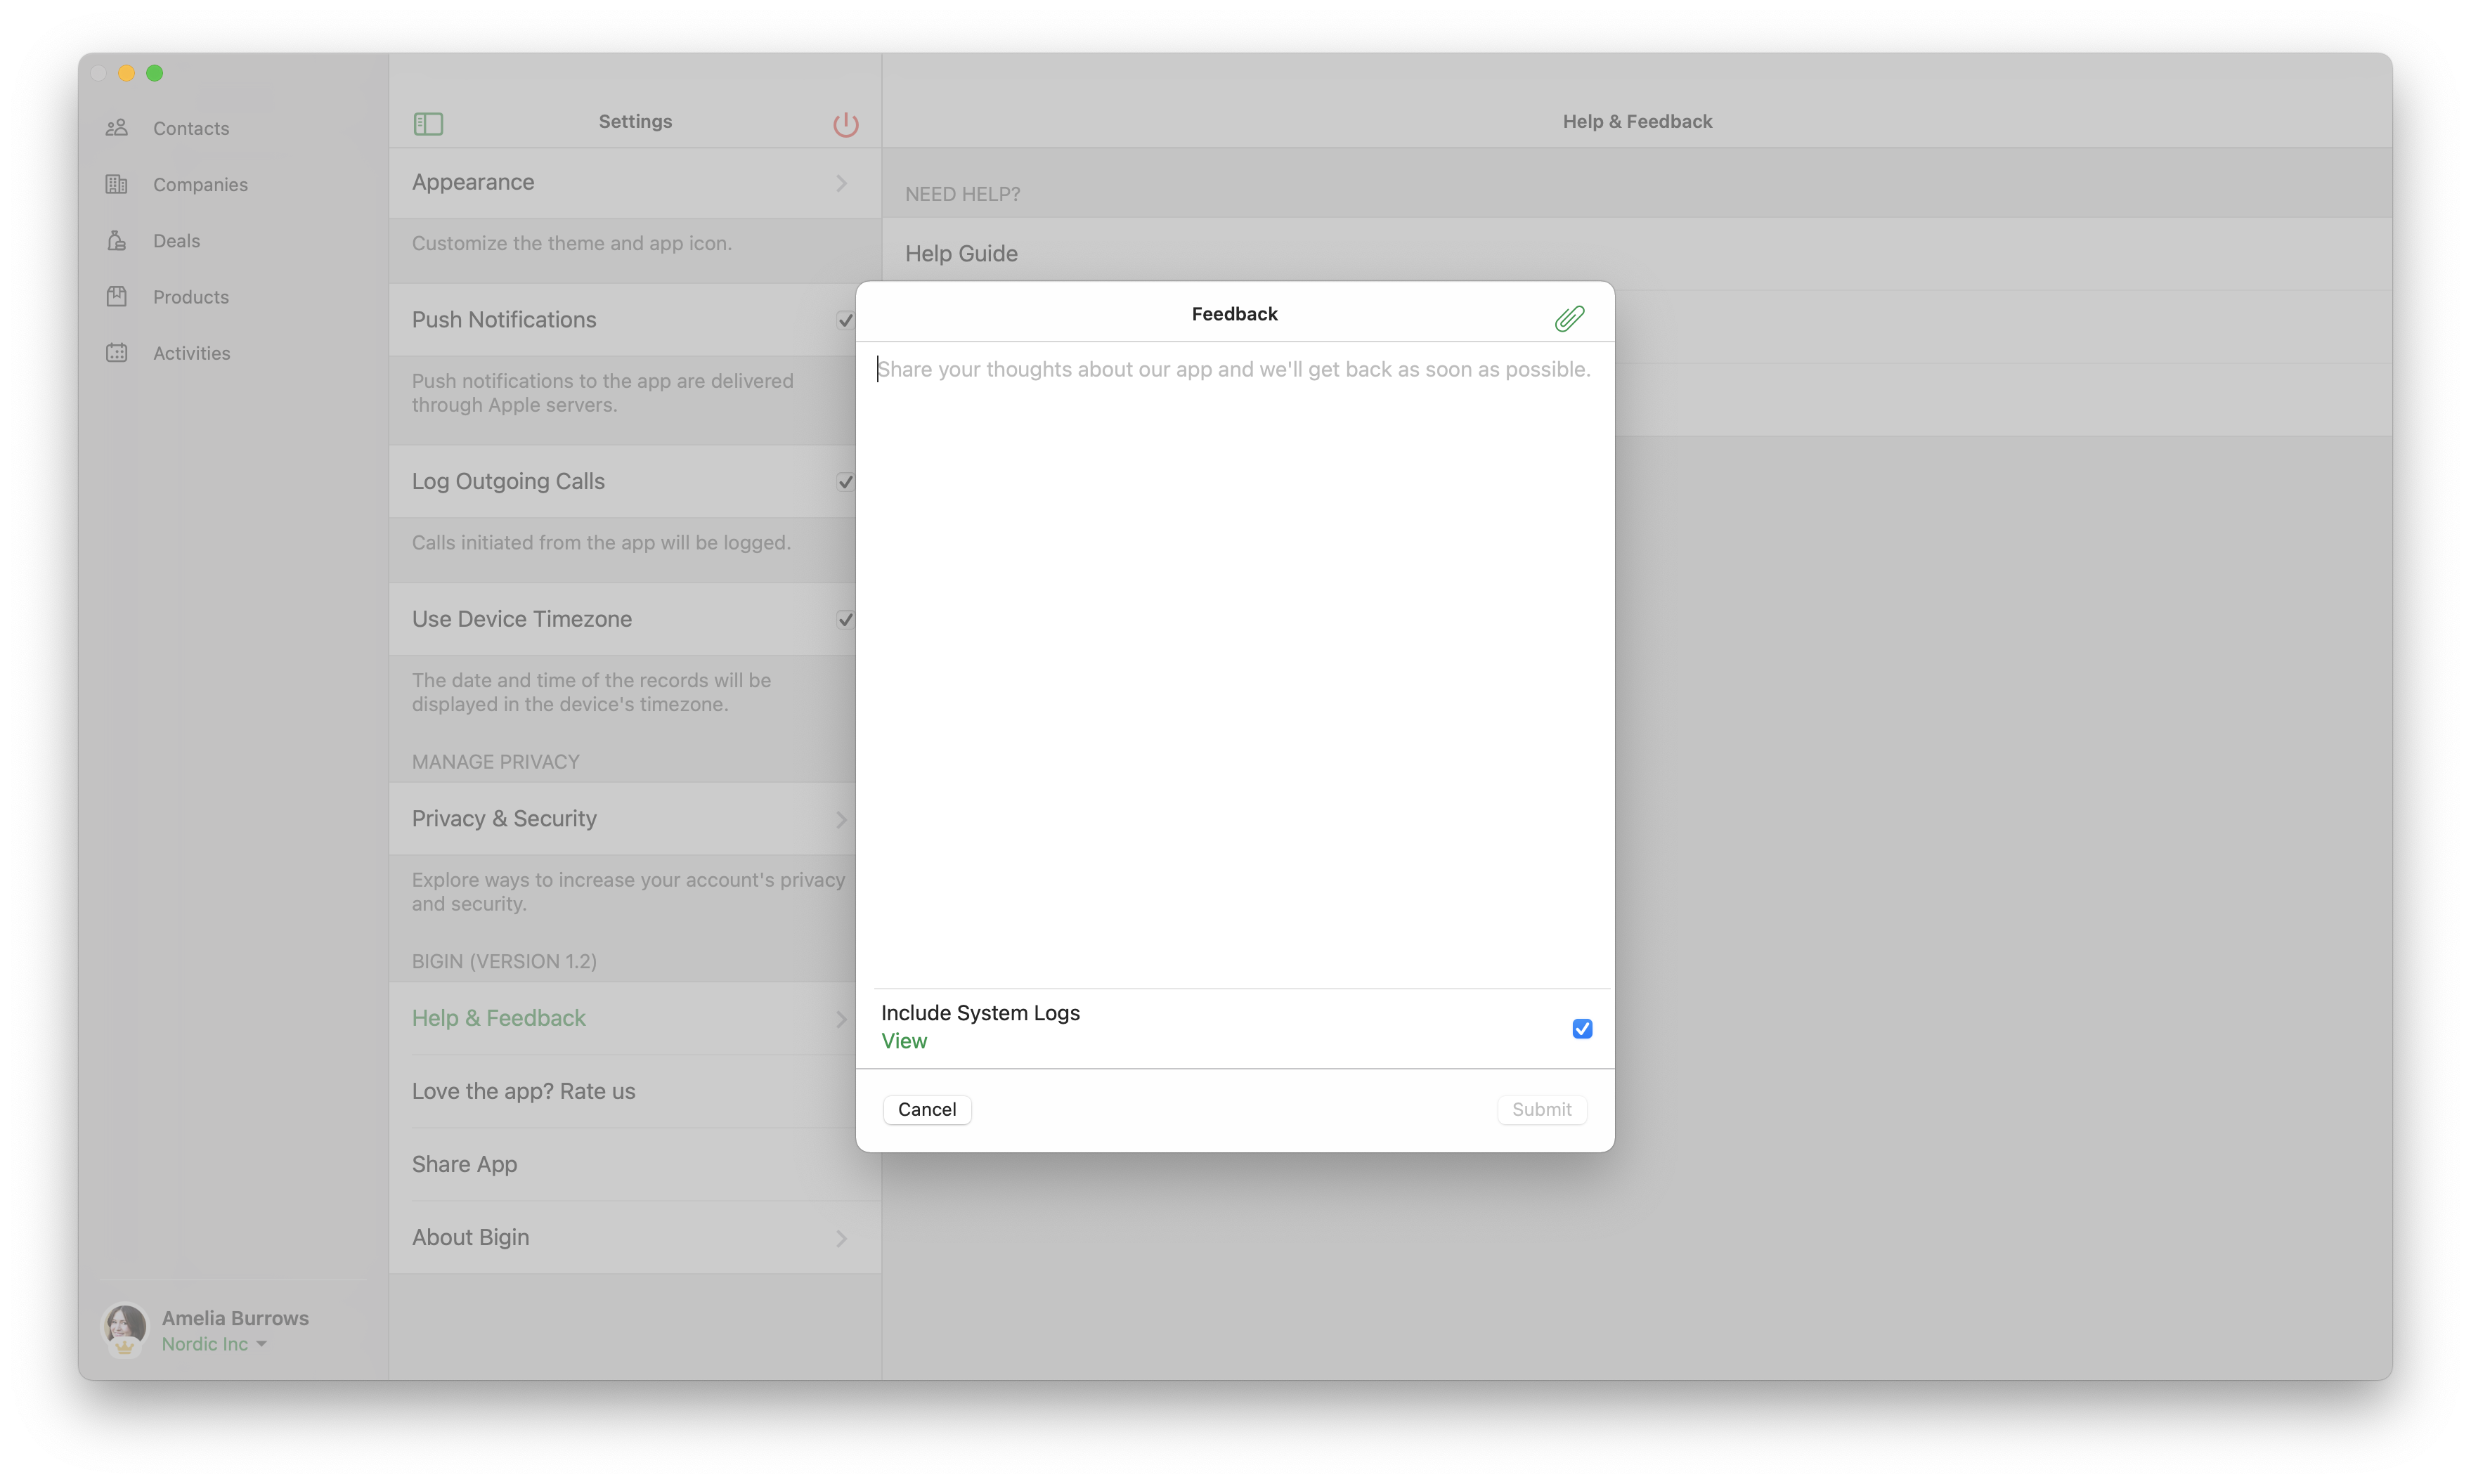Viewport: 2471px width, 1484px height.
Task: Open Companies building icon
Action: (117, 184)
